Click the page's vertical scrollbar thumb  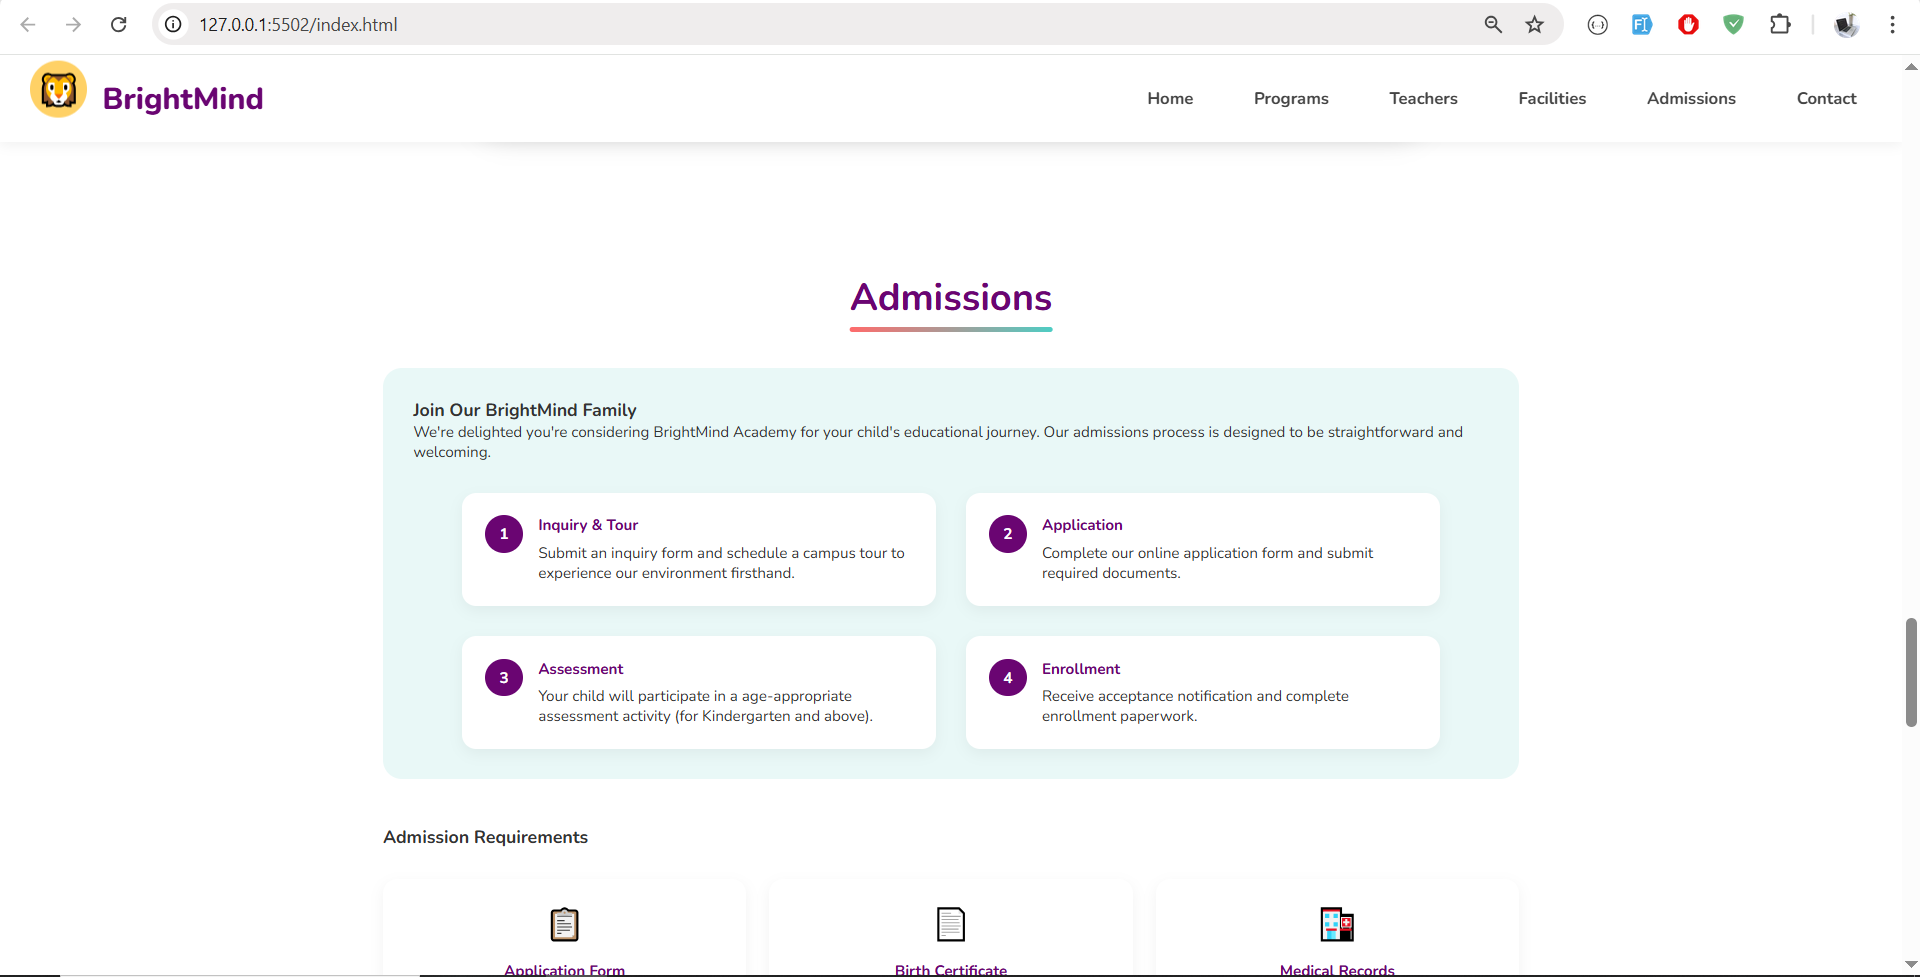coord(1910,672)
